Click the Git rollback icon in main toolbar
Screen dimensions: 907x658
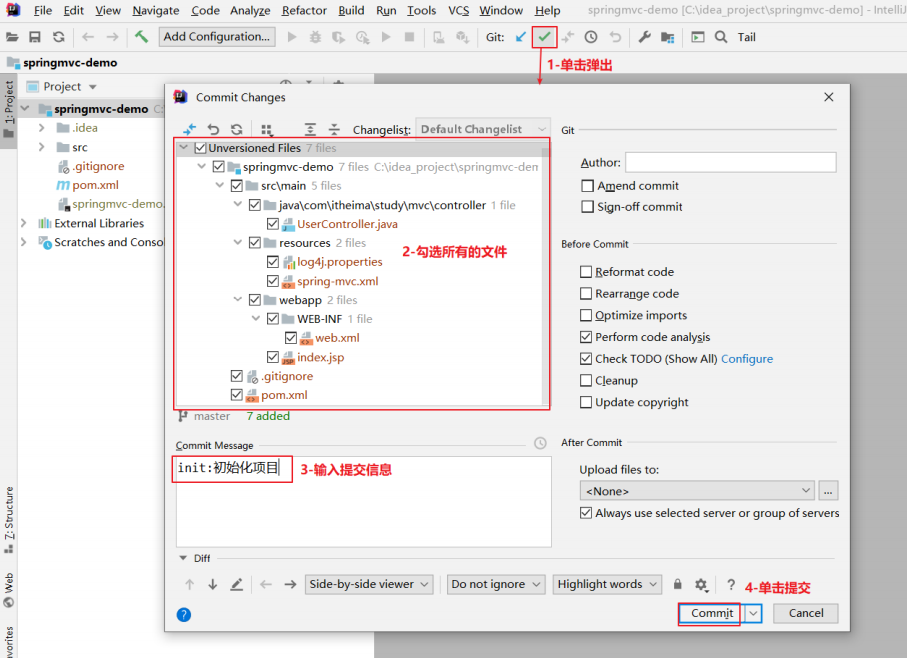[x=615, y=37]
